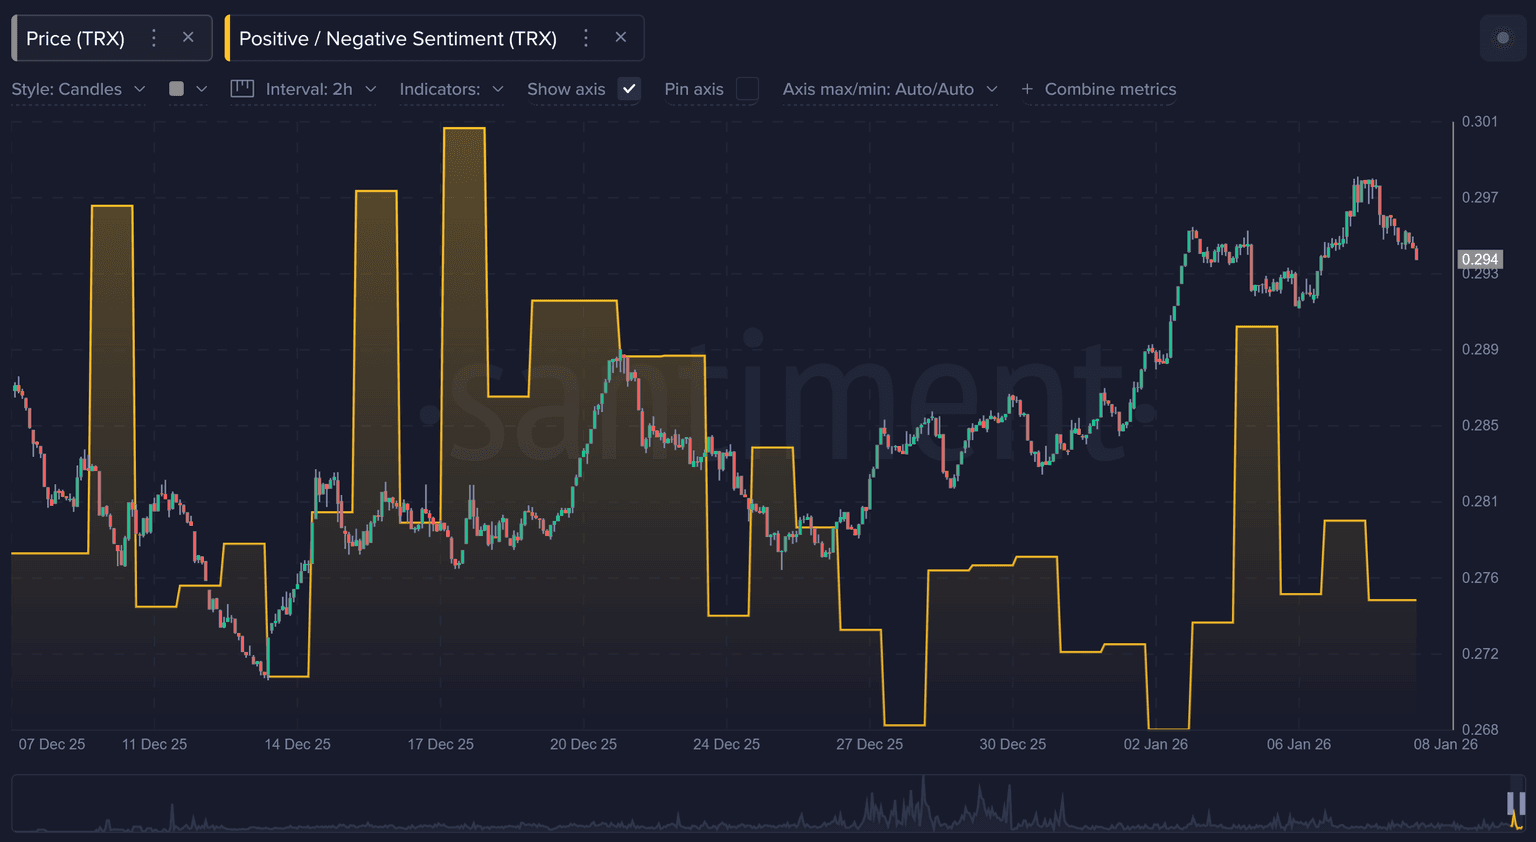This screenshot has height=842, width=1536.
Task: Open the Axis max/min: Auto/Auto dropdown
Action: pyautogui.click(x=889, y=89)
